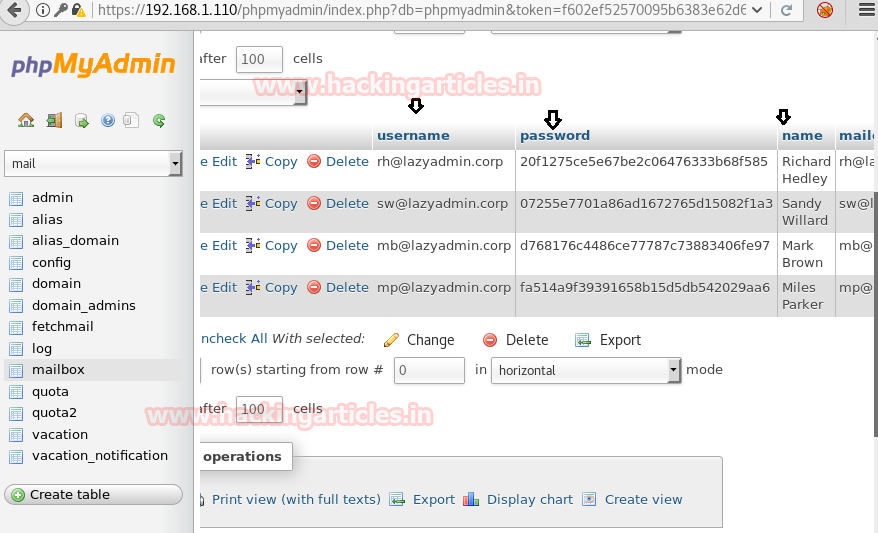This screenshot has width=878, height=533.
Task: Click table icon next to quota
Action: 16,392
